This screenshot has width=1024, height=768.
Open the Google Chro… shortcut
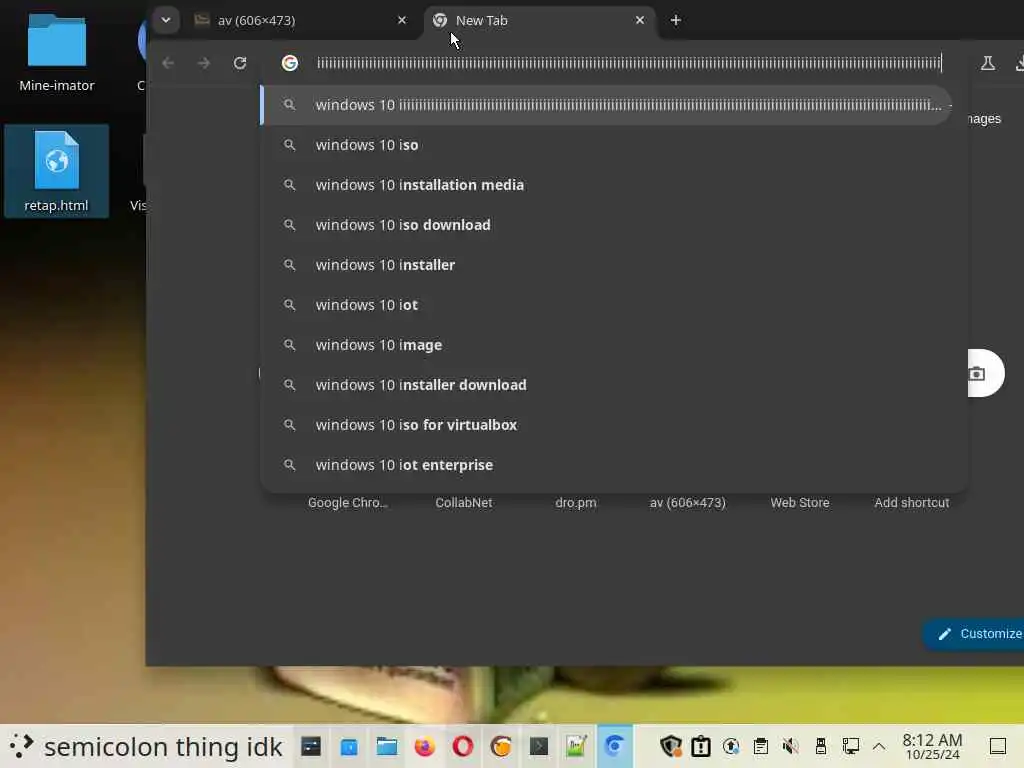pyautogui.click(x=347, y=503)
